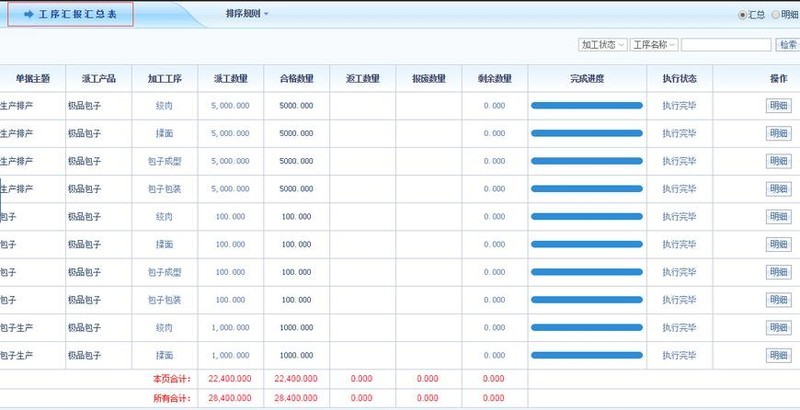Viewport: 800px width, 410px height.
Task: Open the 包子成型 link with 100.000 quantity
Action: coord(164,272)
